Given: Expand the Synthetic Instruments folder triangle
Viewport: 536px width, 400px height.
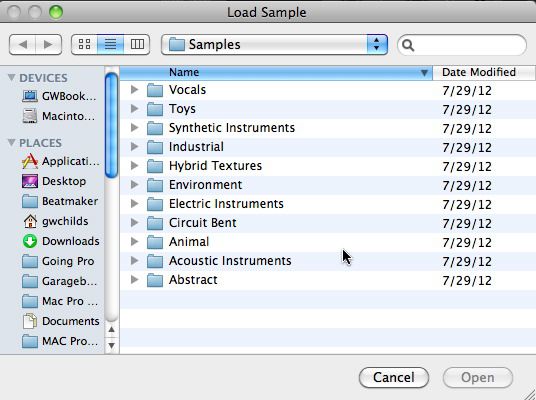Looking at the screenshot, I should point(135,128).
